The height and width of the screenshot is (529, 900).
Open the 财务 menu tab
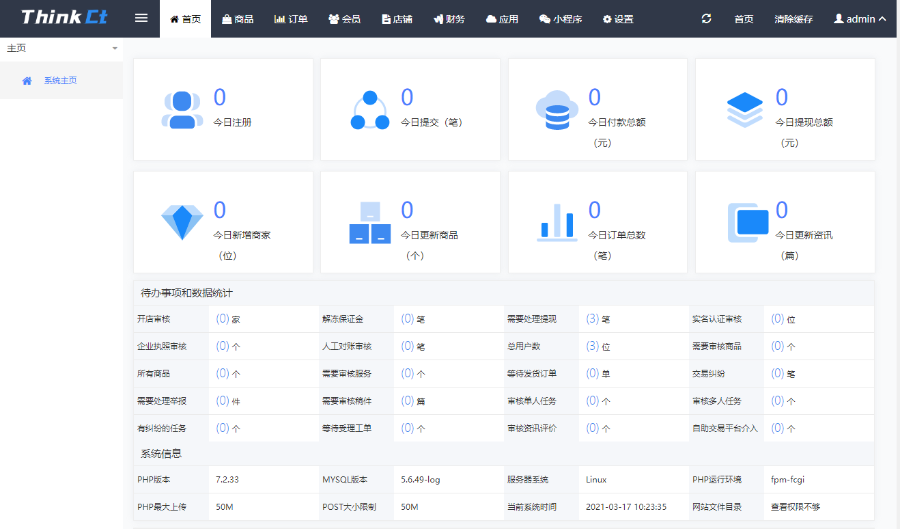(449, 19)
